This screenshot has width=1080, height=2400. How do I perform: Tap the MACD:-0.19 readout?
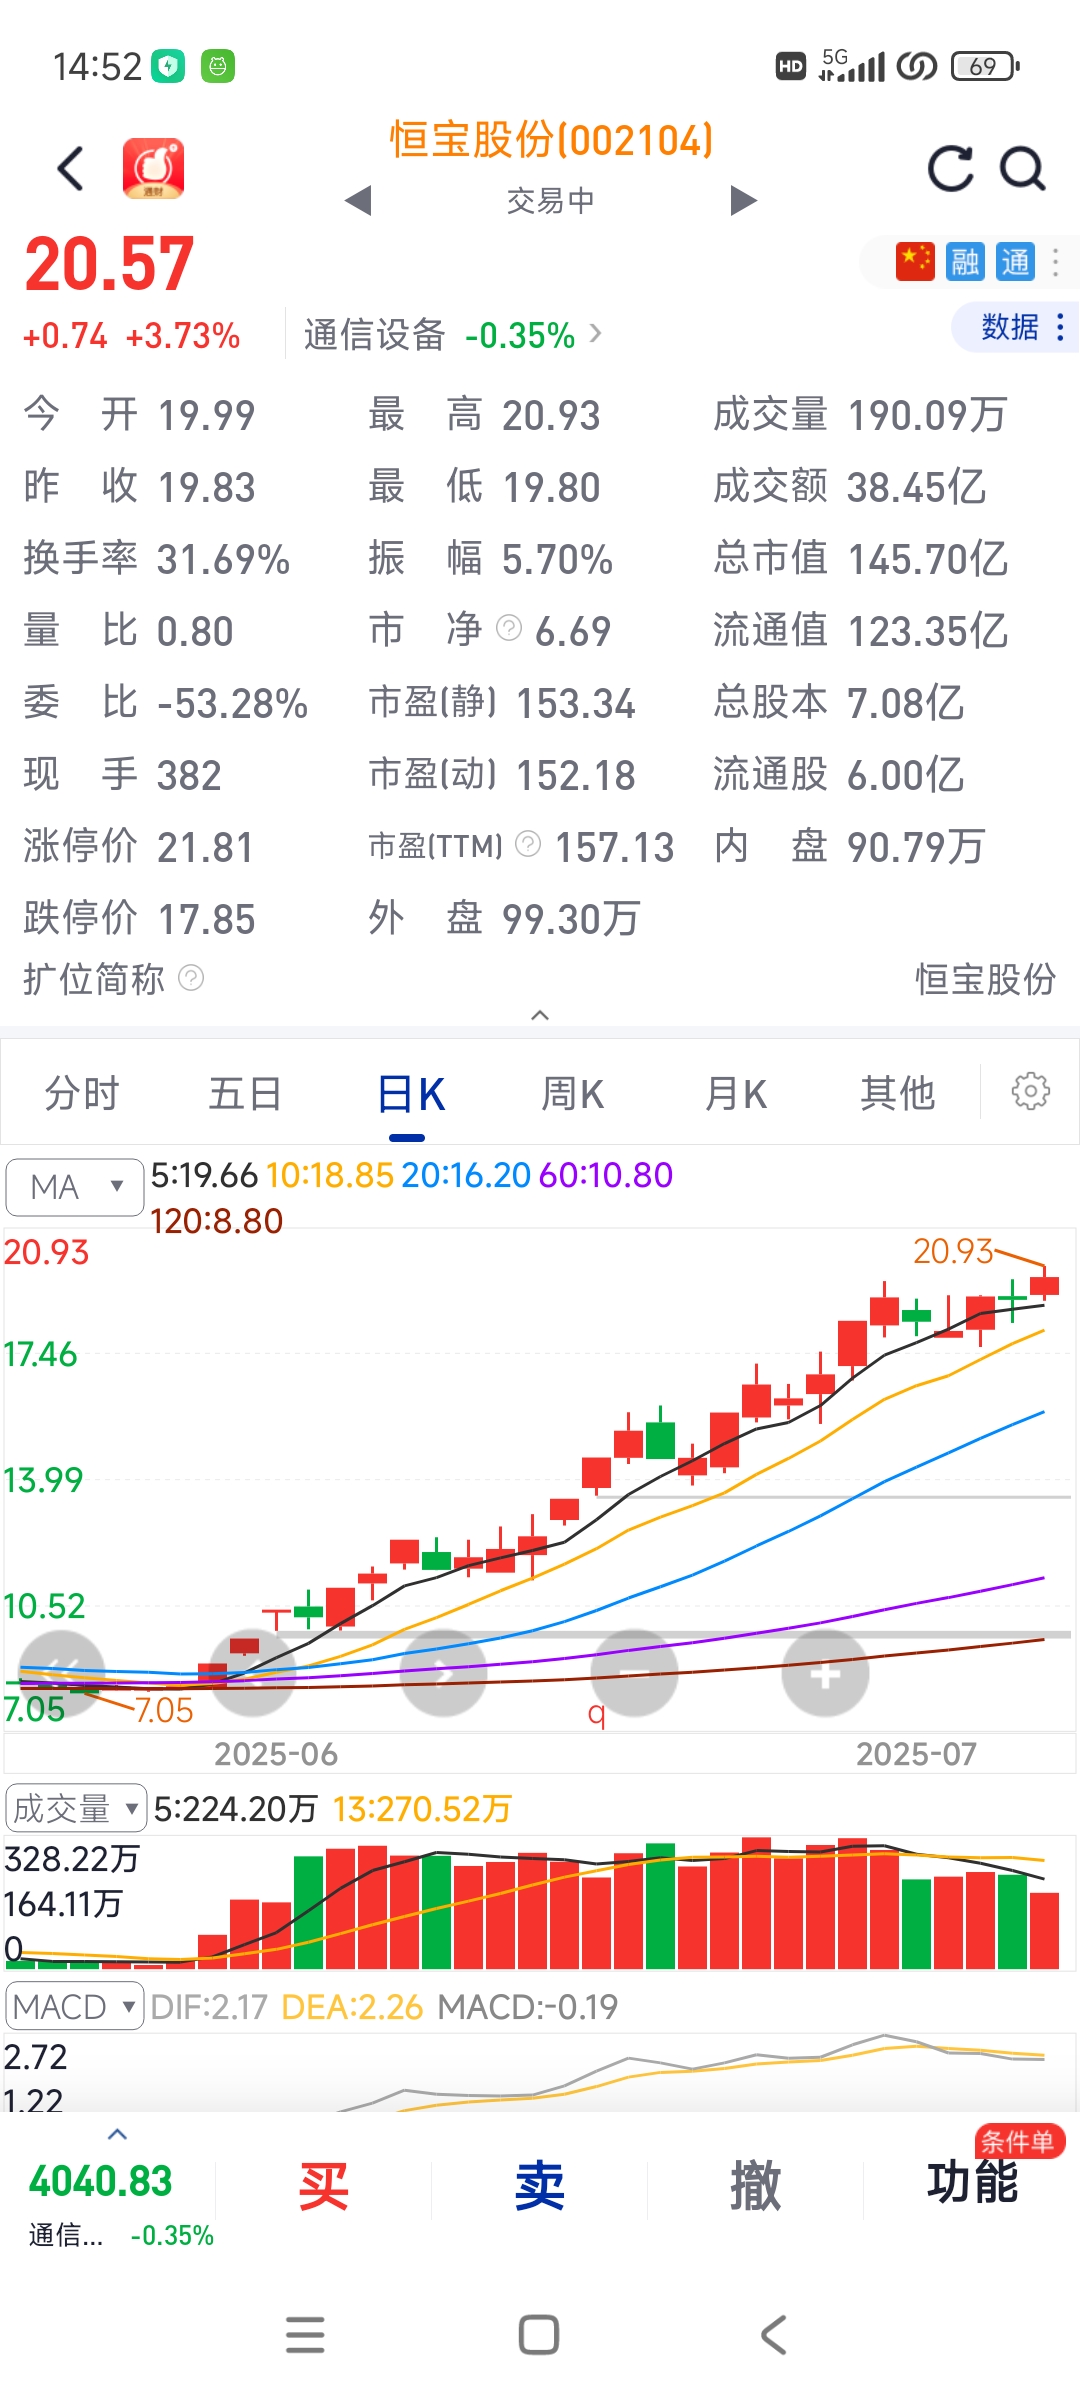528,2007
